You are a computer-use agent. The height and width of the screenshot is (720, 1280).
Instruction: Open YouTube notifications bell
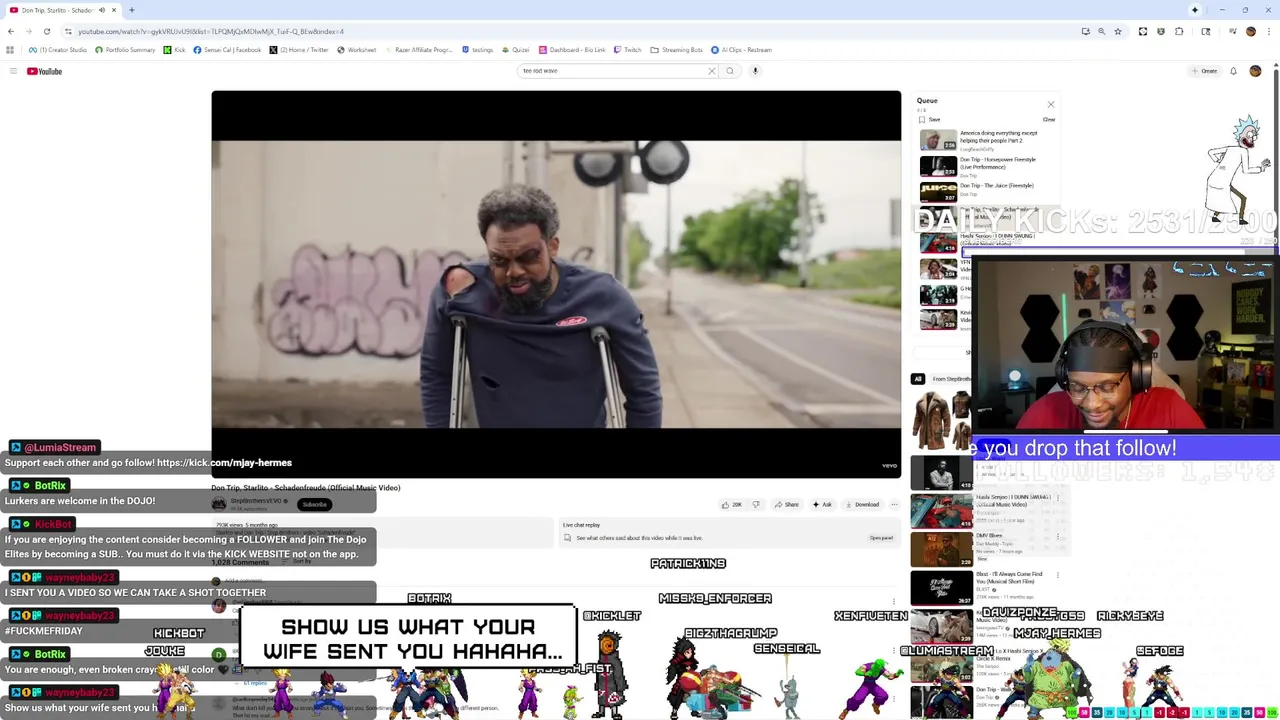click(x=1233, y=71)
